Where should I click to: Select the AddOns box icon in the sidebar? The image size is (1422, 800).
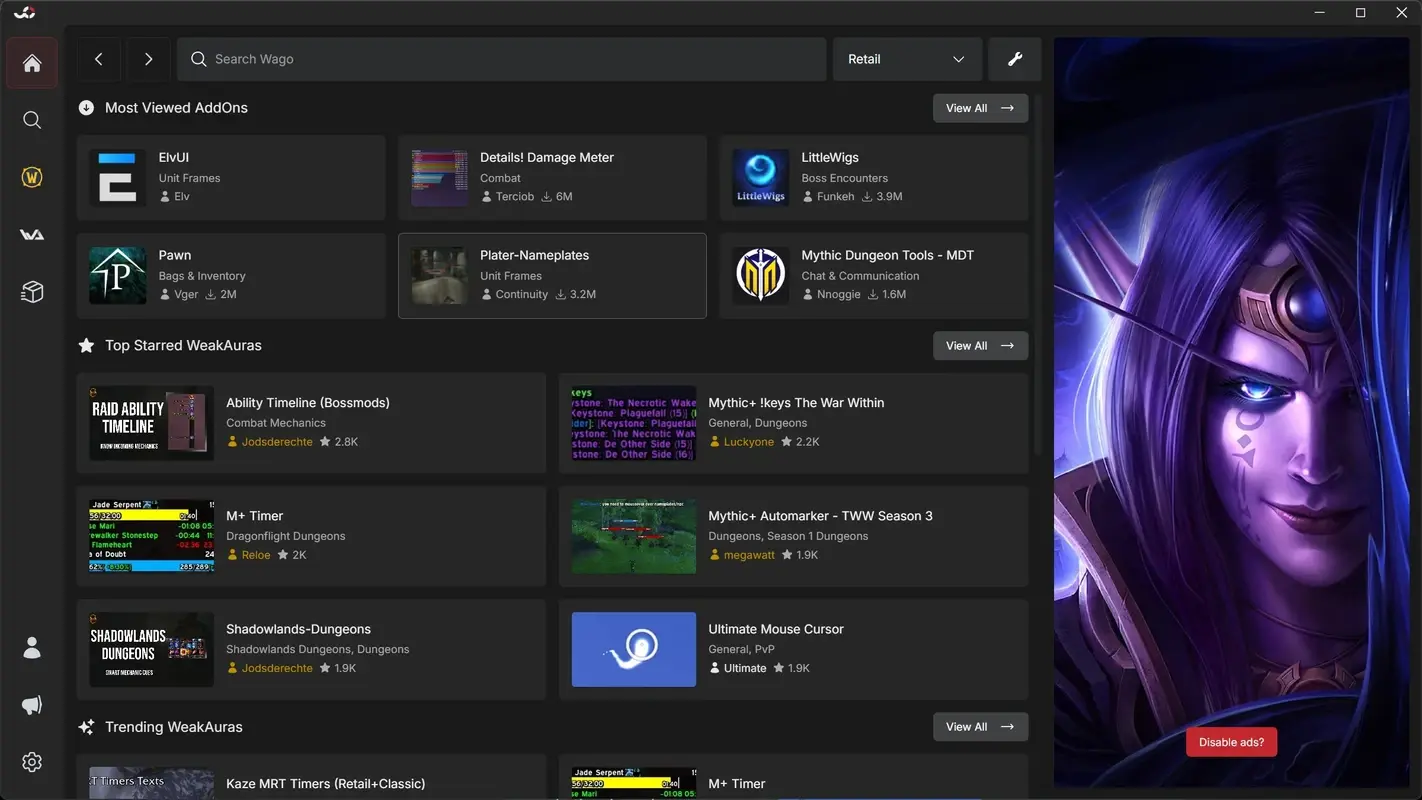point(31,291)
